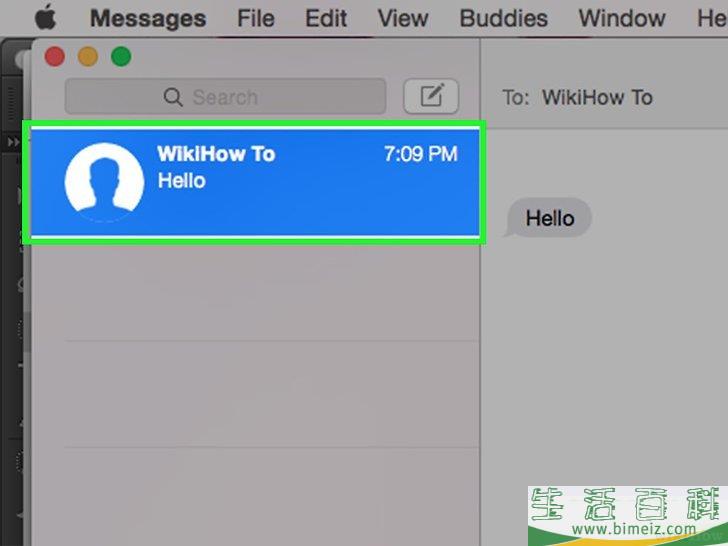The width and height of the screenshot is (728, 546).
Task: Maximize Messages window with green button
Action: pyautogui.click(x=121, y=57)
